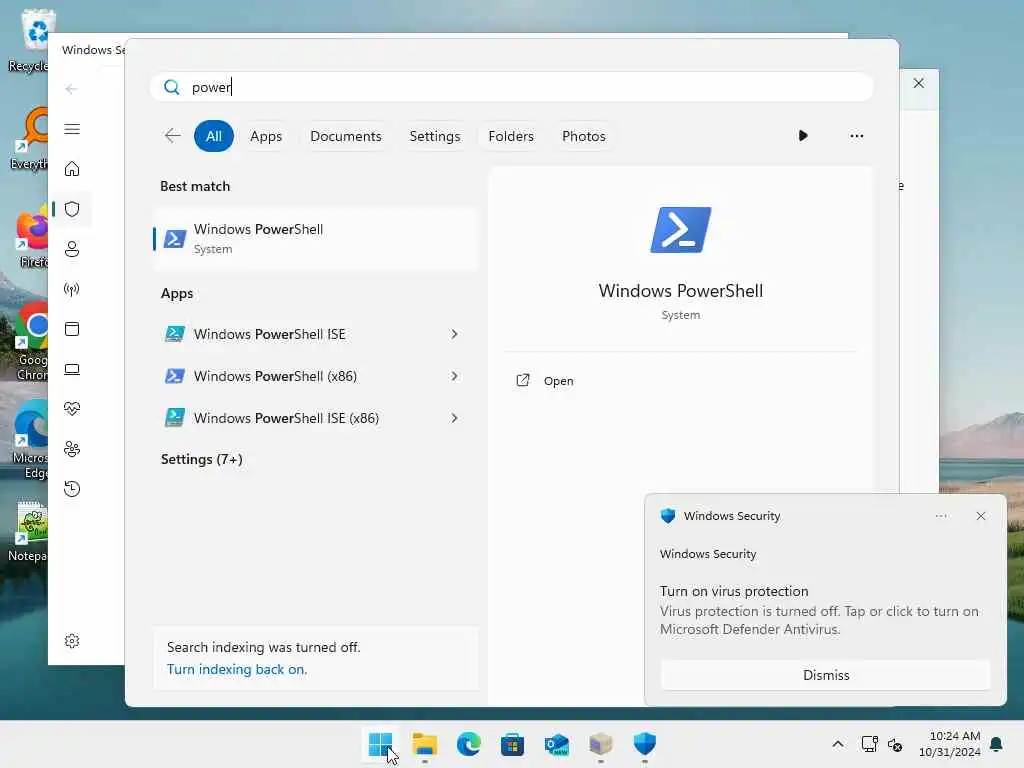Open search options three-dots menu
This screenshot has width=1024, height=768.
pos(857,136)
